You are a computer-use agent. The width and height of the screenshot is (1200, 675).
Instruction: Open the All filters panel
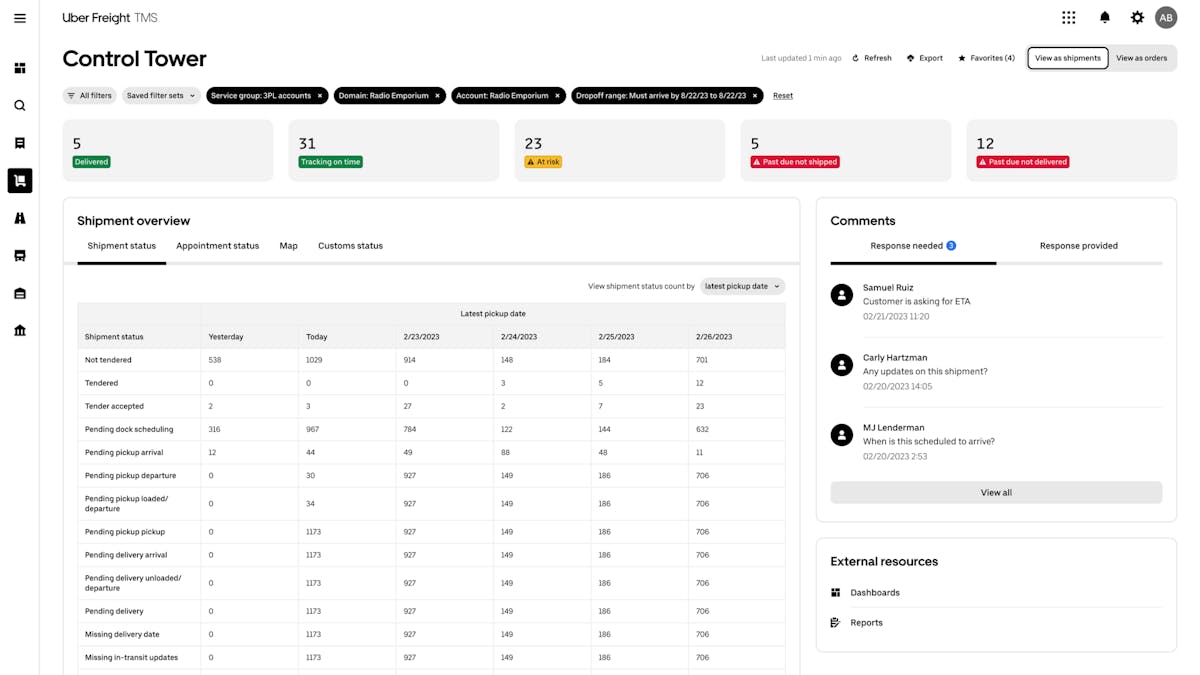(x=89, y=95)
